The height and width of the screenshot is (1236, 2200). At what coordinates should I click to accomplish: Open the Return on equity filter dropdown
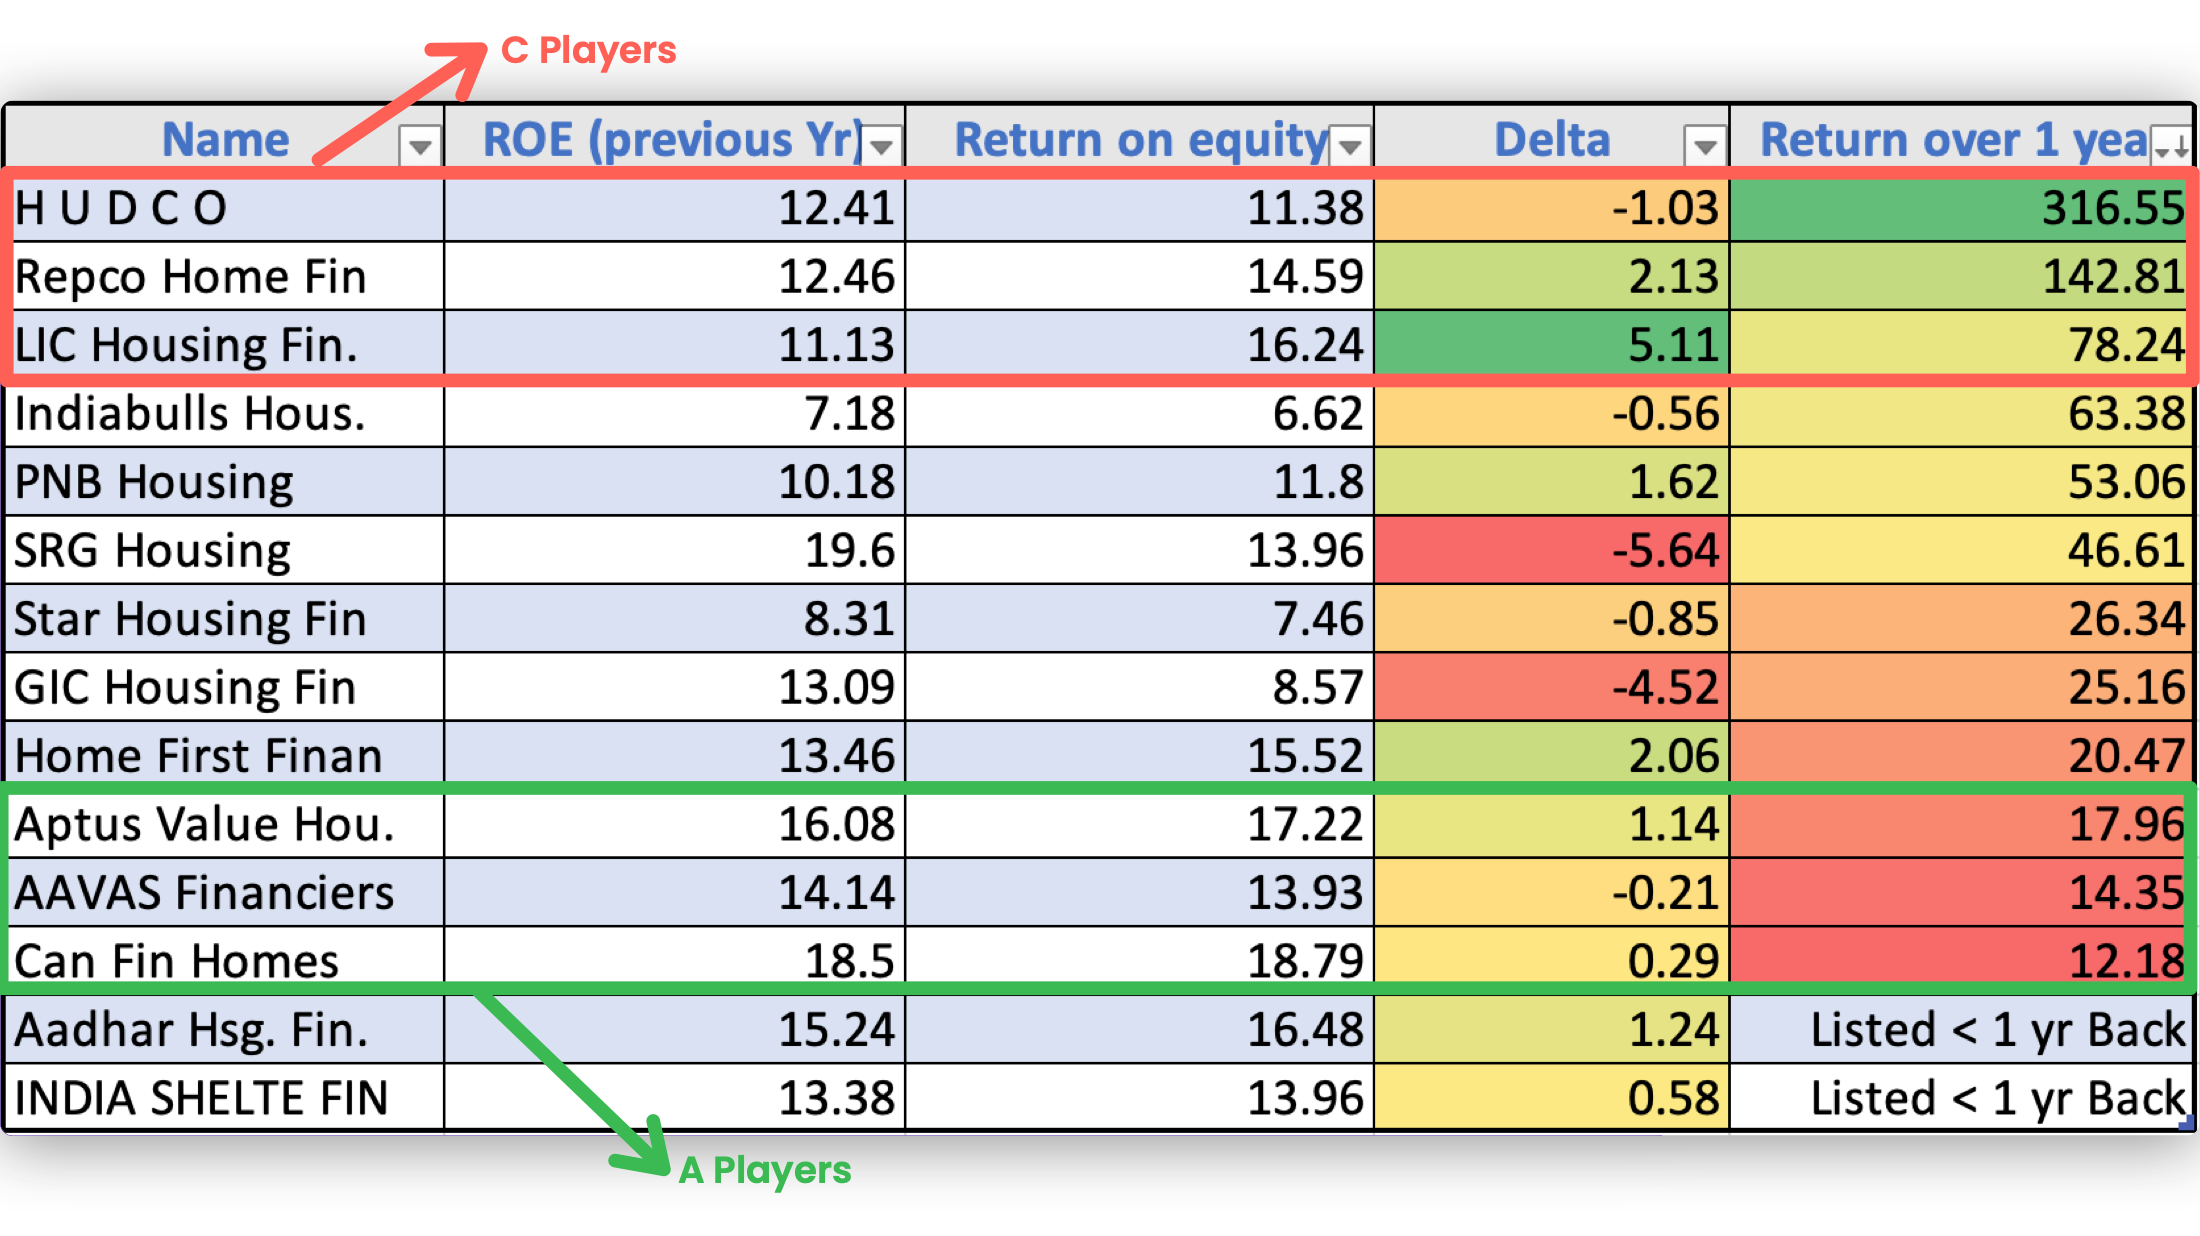coord(1350,146)
